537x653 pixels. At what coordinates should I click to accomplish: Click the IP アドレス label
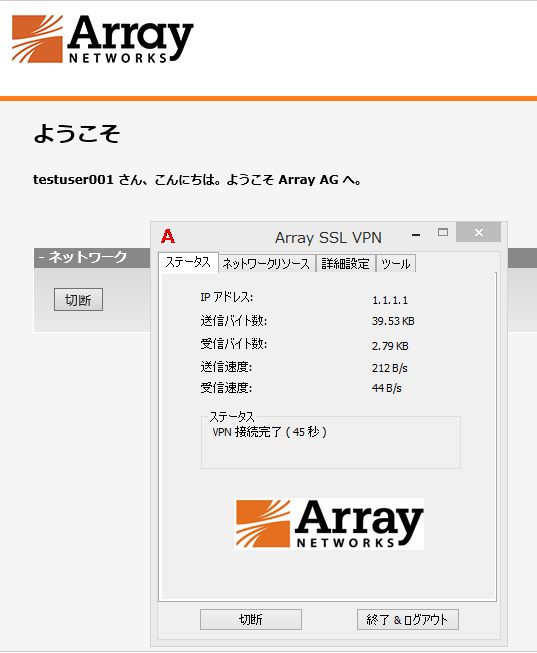pyautogui.click(x=227, y=297)
